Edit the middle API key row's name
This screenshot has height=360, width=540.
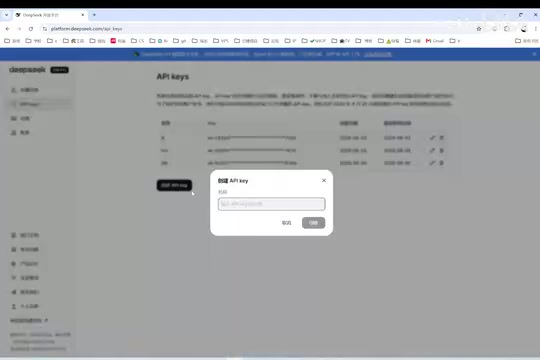pyautogui.click(x=432, y=151)
